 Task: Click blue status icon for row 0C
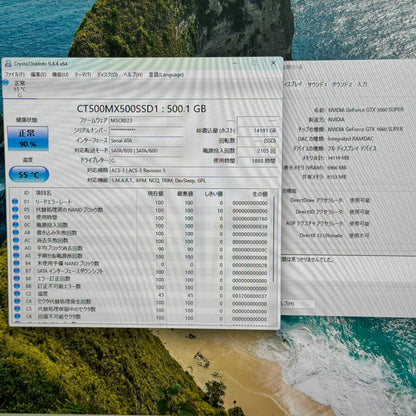coord(15,225)
